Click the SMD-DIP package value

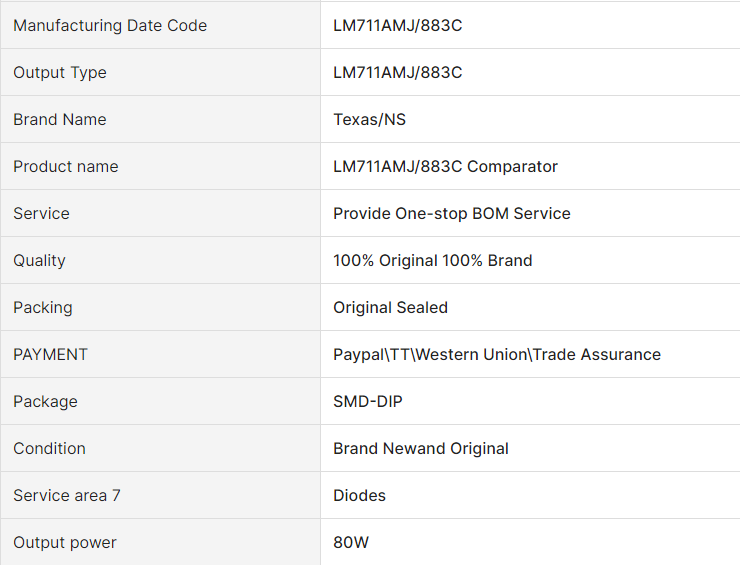point(367,402)
